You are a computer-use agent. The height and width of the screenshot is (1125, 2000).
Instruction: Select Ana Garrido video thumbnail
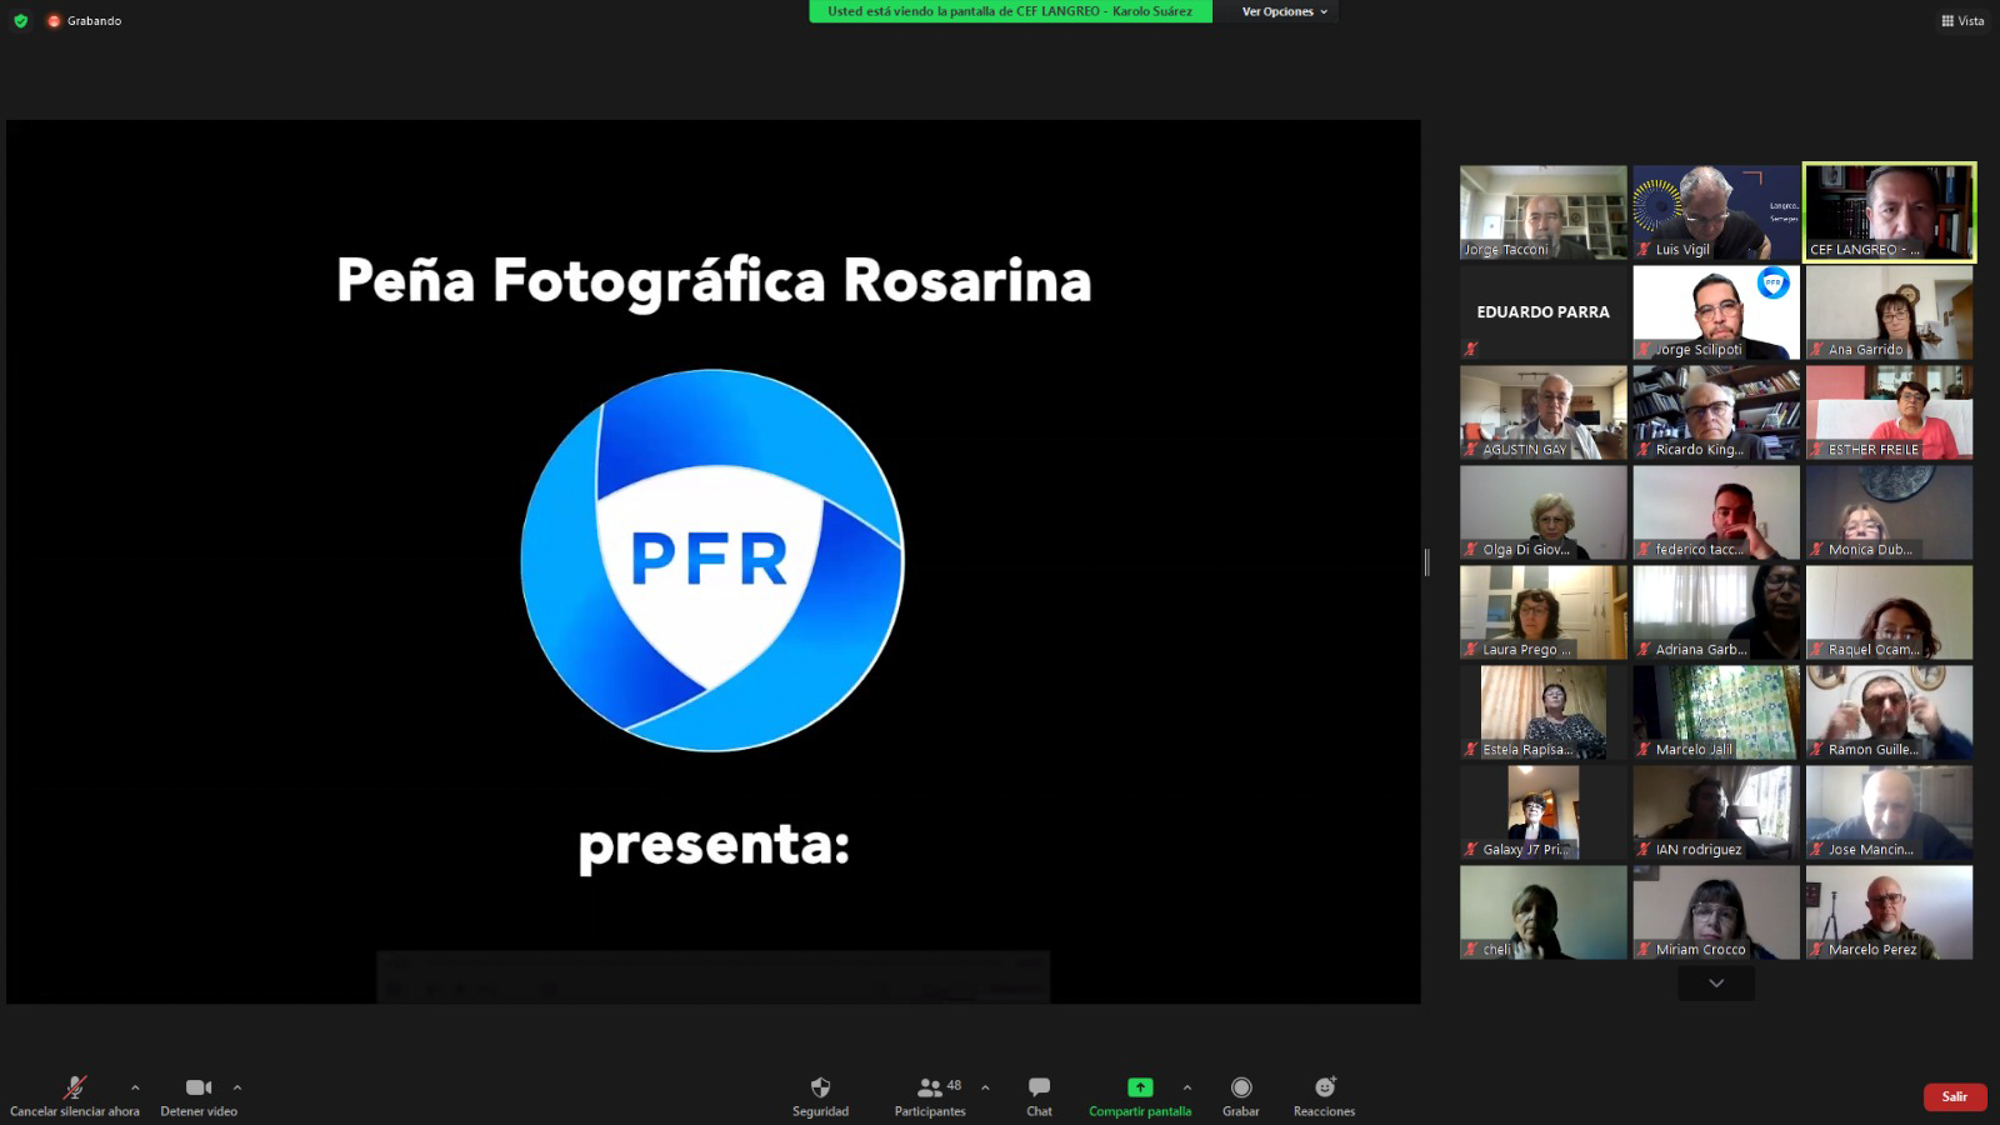click(1889, 312)
